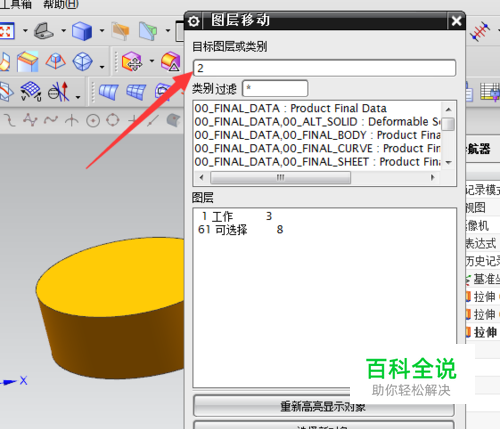Click the category list vertical scrollbar thumb
Viewport: 500px width, 429px height.
[448, 124]
